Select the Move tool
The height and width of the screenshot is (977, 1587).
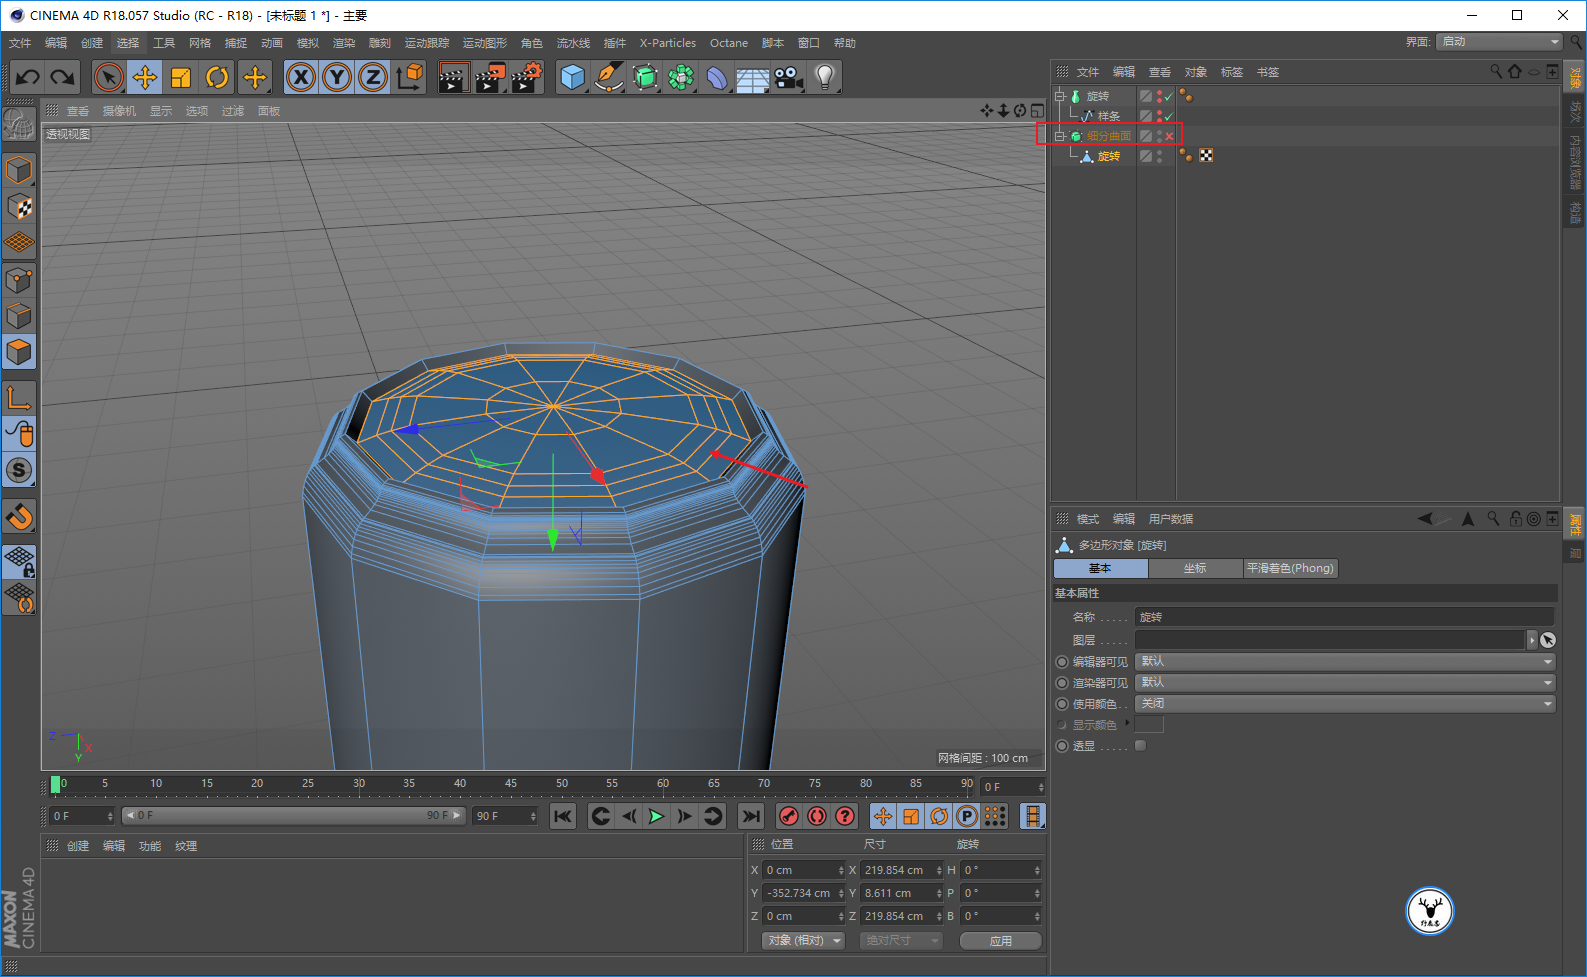145,77
